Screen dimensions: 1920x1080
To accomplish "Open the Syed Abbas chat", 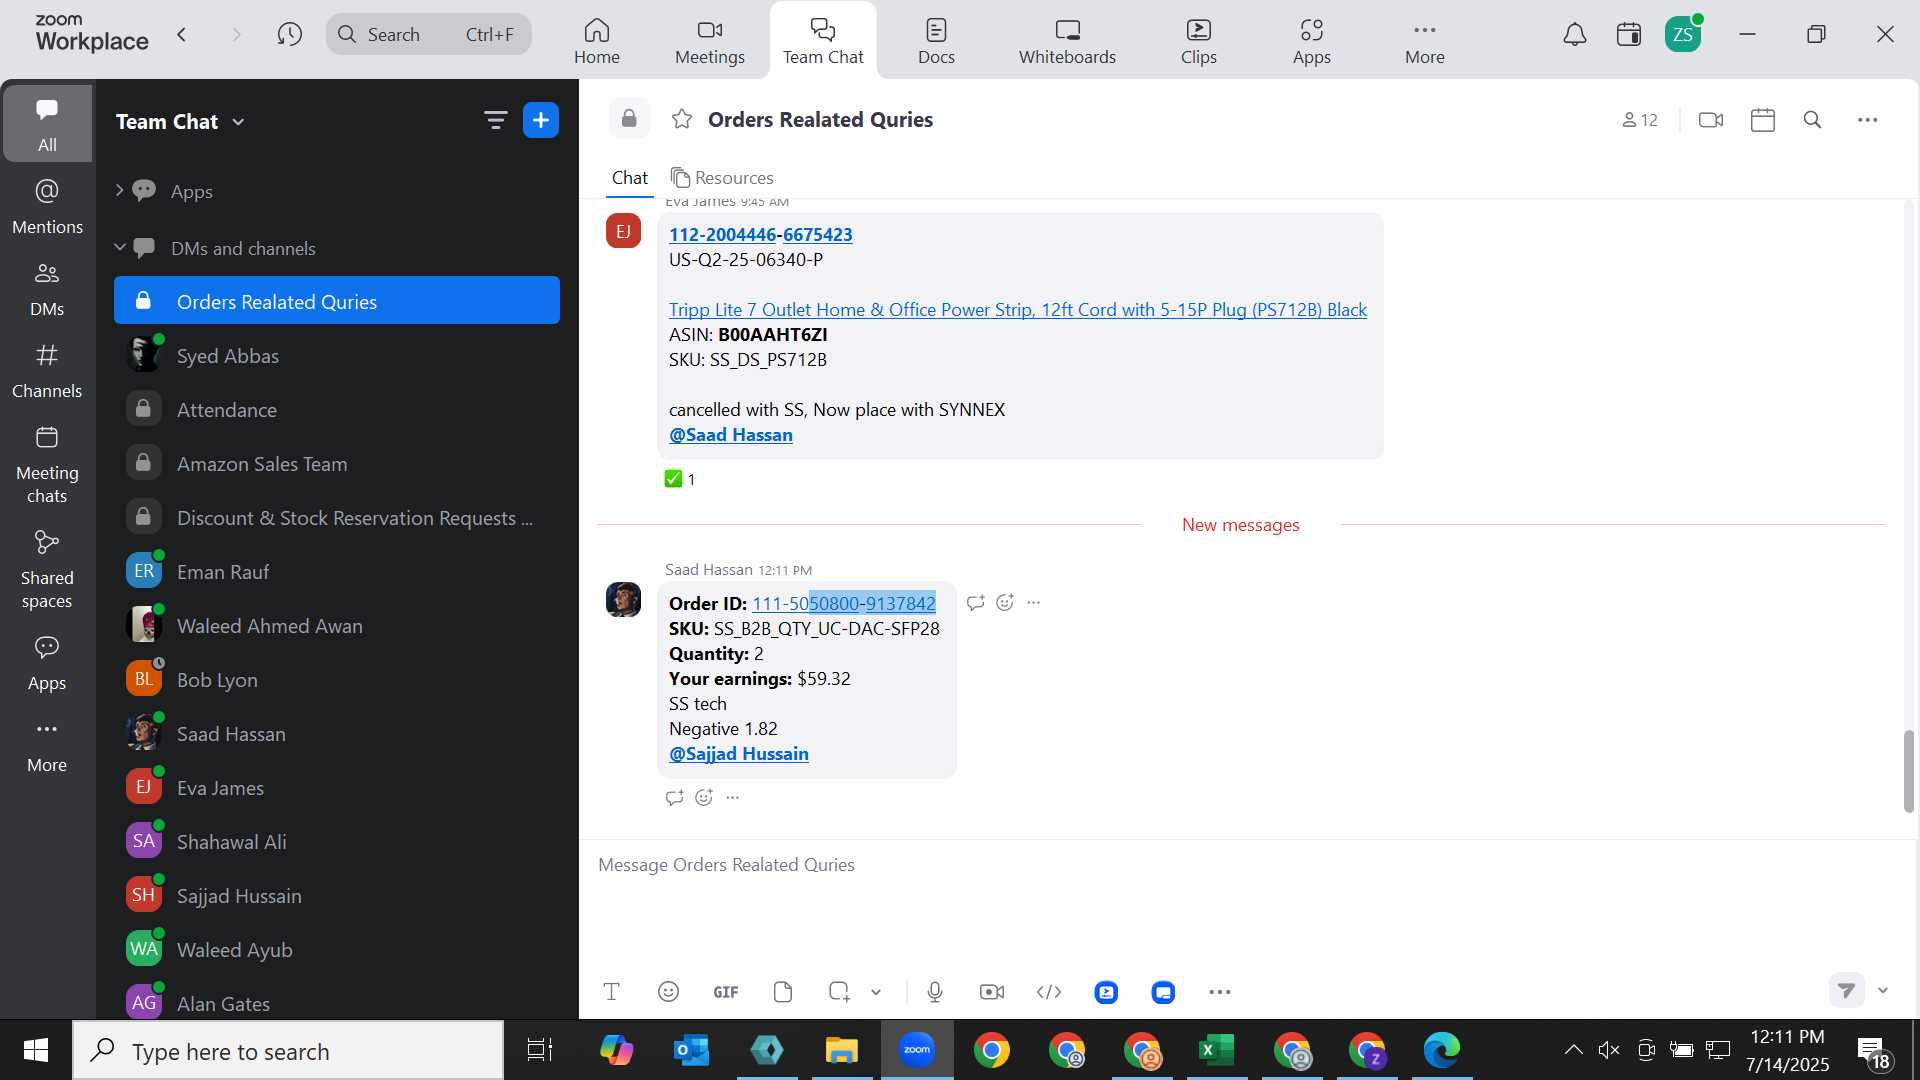I will point(337,355).
